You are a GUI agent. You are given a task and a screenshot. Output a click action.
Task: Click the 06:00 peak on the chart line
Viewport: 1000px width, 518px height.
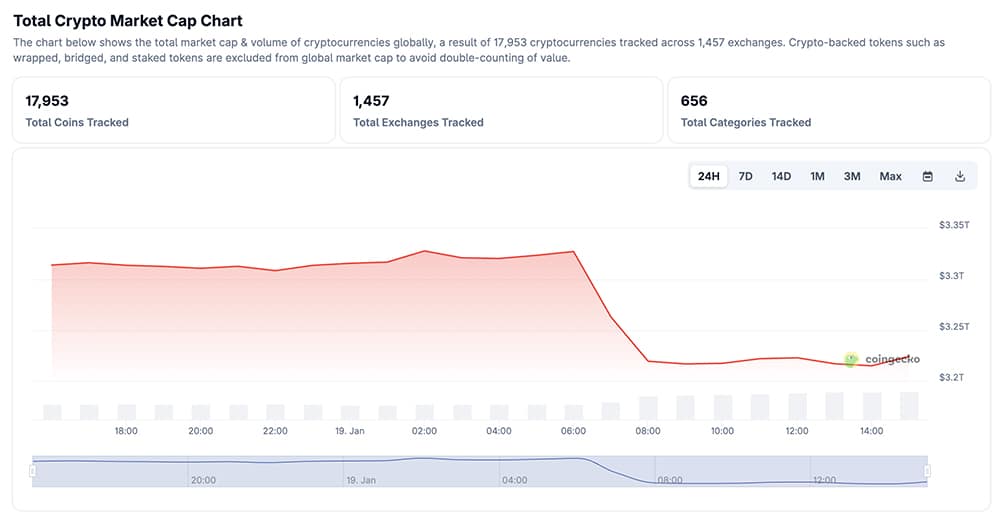click(x=574, y=252)
